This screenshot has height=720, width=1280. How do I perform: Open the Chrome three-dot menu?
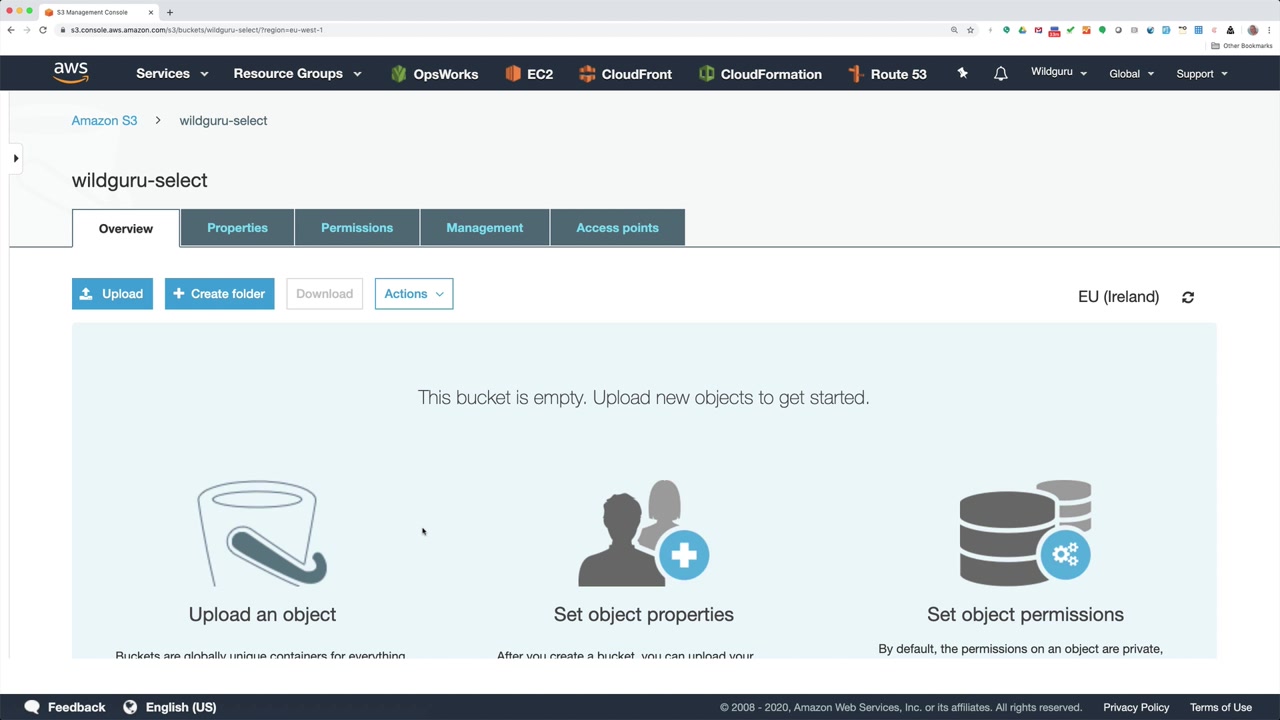[x=1270, y=30]
